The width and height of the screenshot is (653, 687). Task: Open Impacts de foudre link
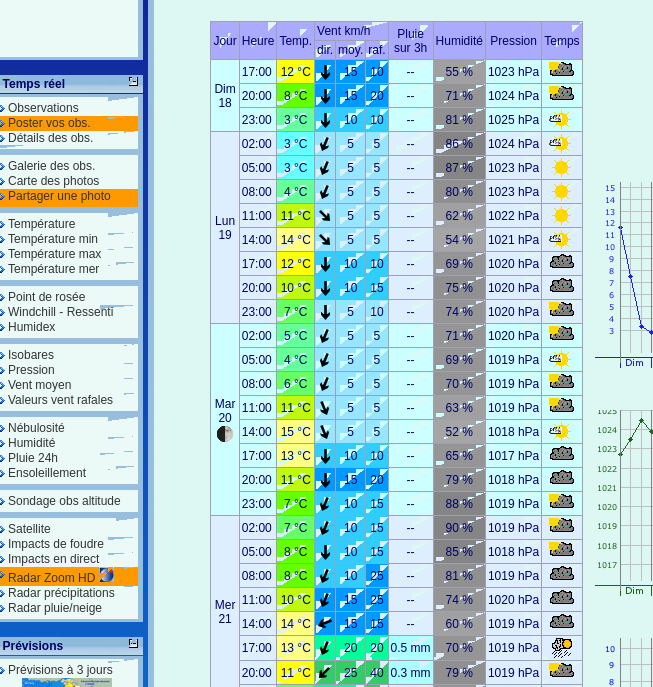pyautogui.click(x=56, y=544)
